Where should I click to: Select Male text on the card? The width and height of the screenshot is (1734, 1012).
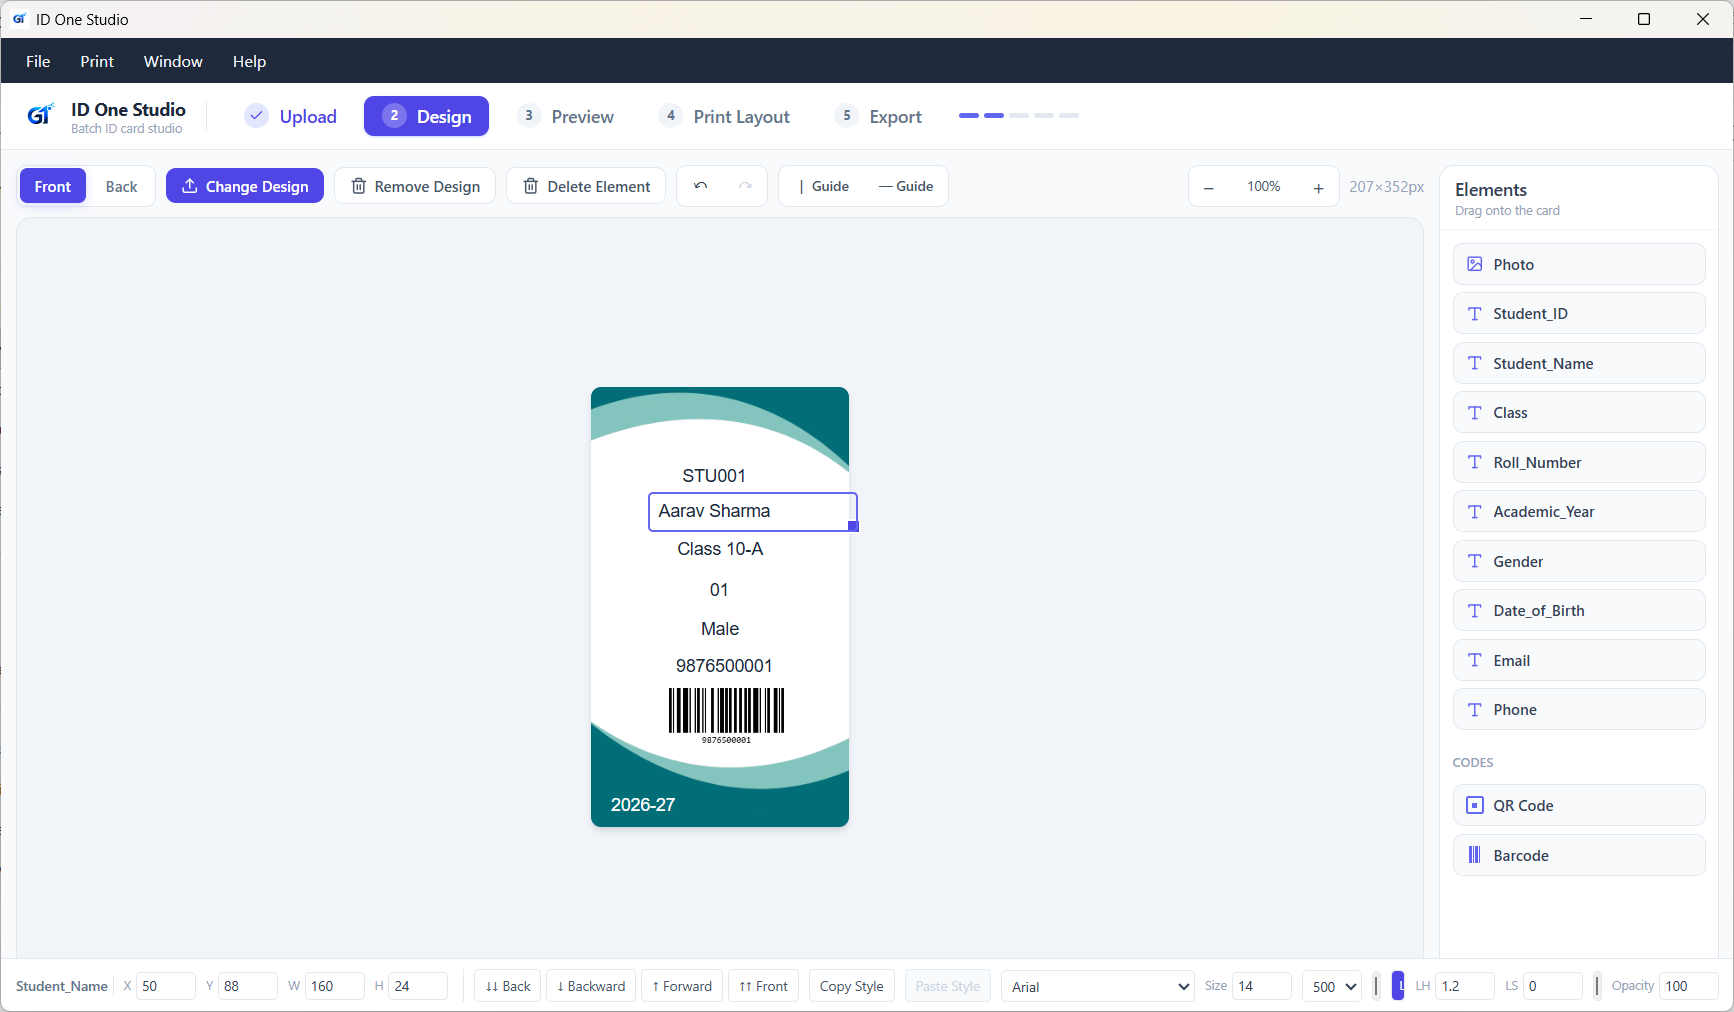(720, 629)
